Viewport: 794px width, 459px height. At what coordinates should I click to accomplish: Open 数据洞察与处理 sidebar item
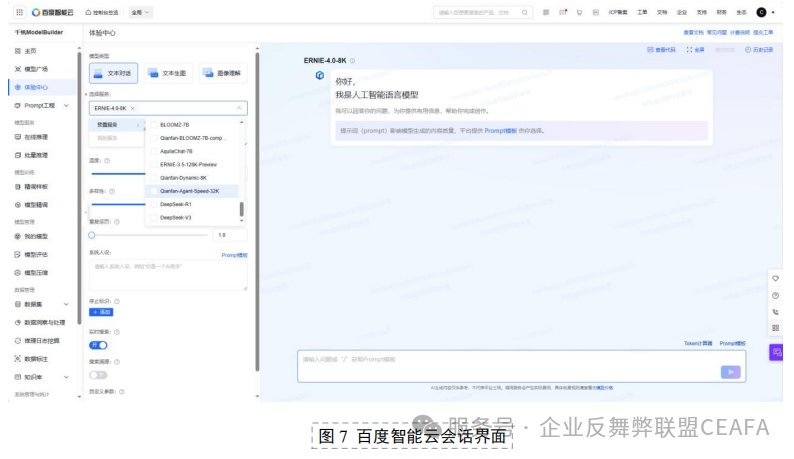pyautogui.click(x=40, y=322)
